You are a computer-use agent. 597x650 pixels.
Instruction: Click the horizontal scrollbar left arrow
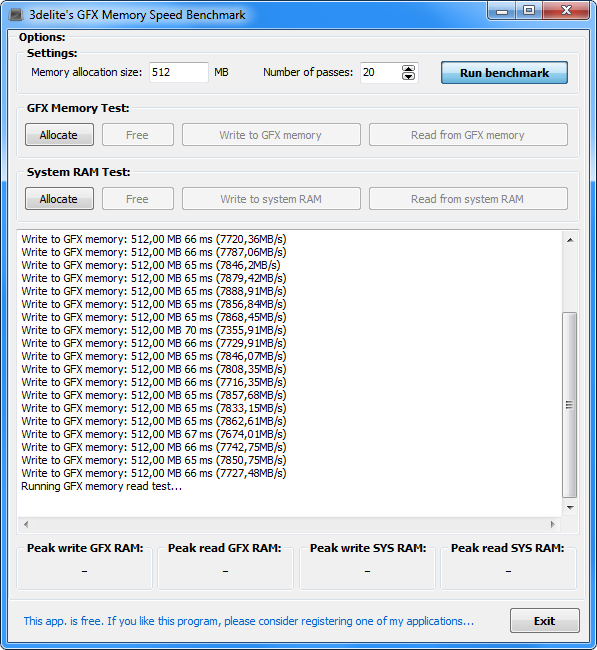click(x=26, y=524)
